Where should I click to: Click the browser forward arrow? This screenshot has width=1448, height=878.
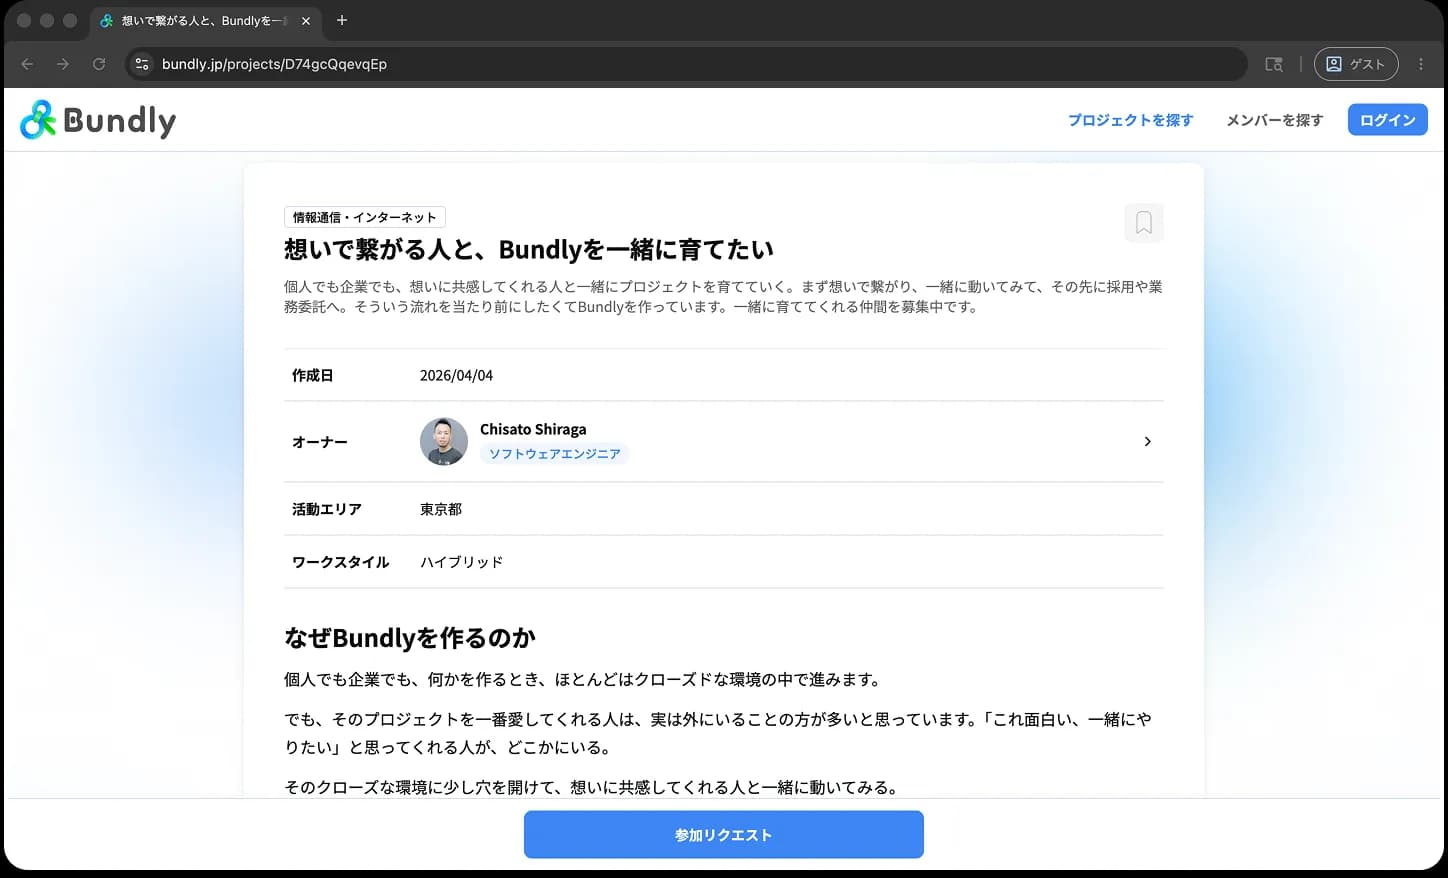pos(63,64)
